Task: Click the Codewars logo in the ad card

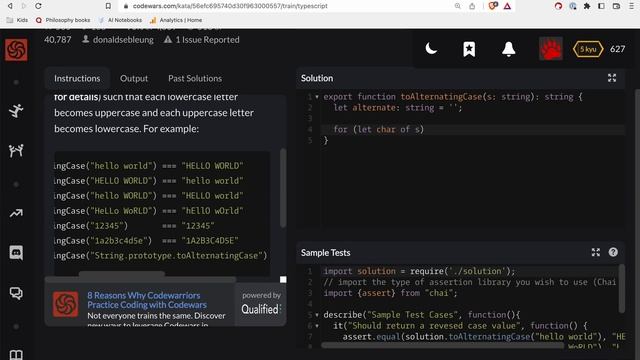Action: pos(65,304)
